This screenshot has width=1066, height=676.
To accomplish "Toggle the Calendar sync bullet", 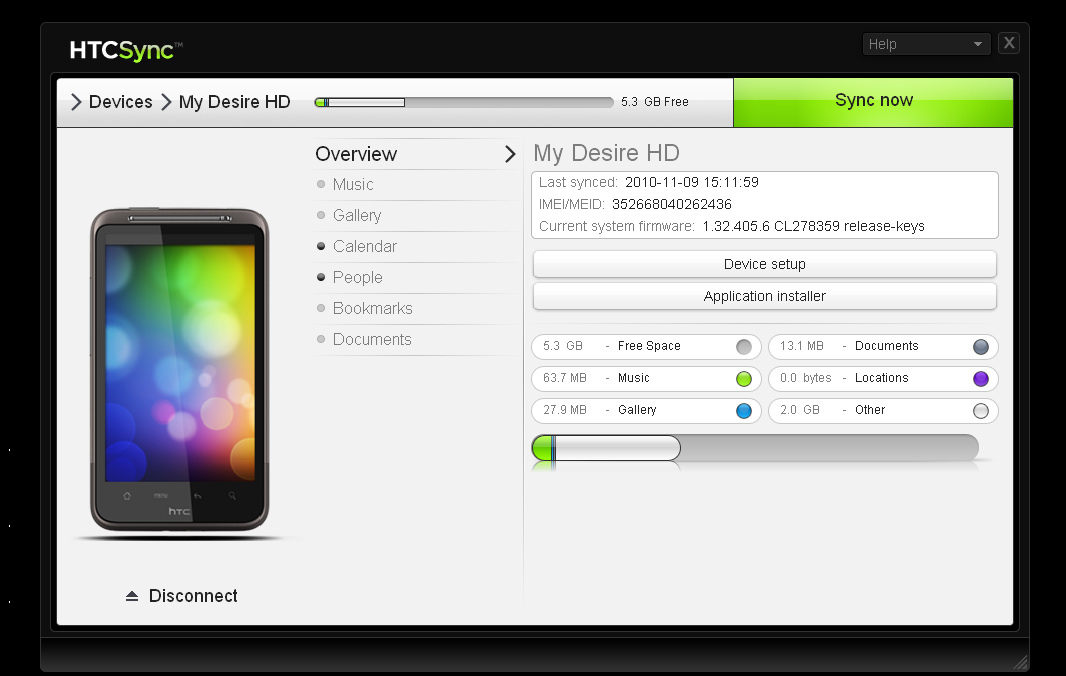I will coord(321,246).
